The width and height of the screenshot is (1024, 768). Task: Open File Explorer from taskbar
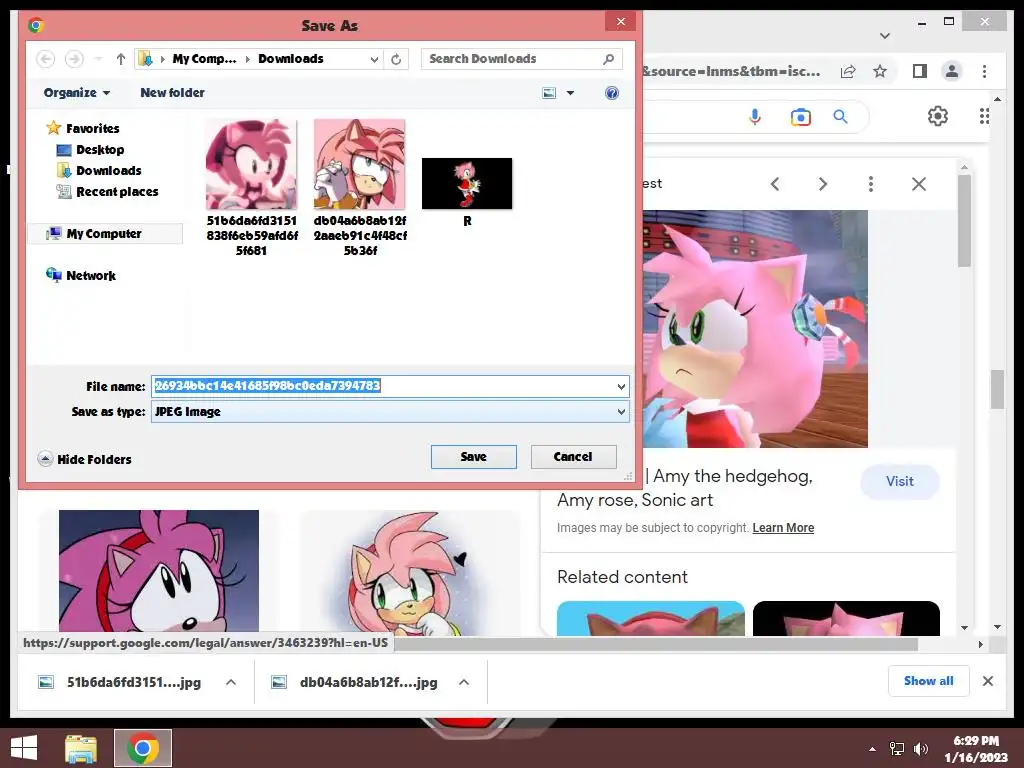pyautogui.click(x=81, y=748)
